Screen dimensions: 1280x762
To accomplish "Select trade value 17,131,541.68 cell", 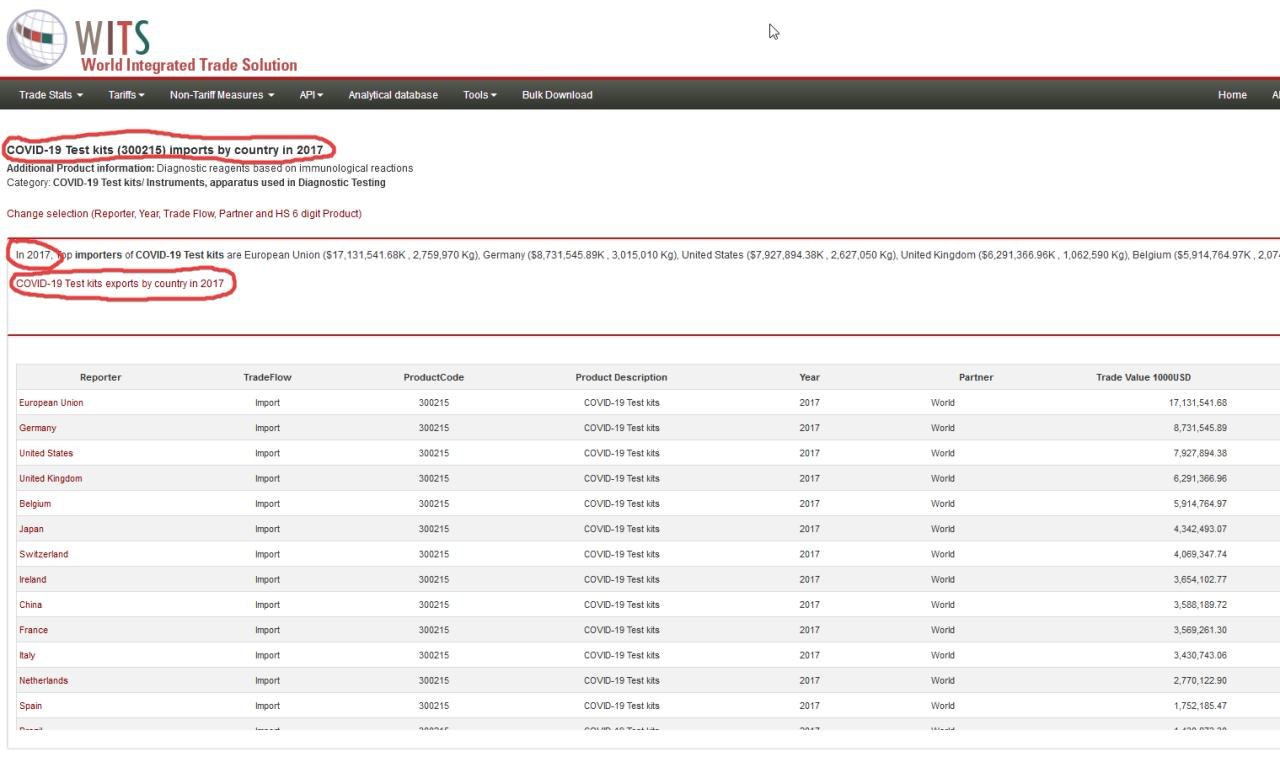I will click(1197, 403).
